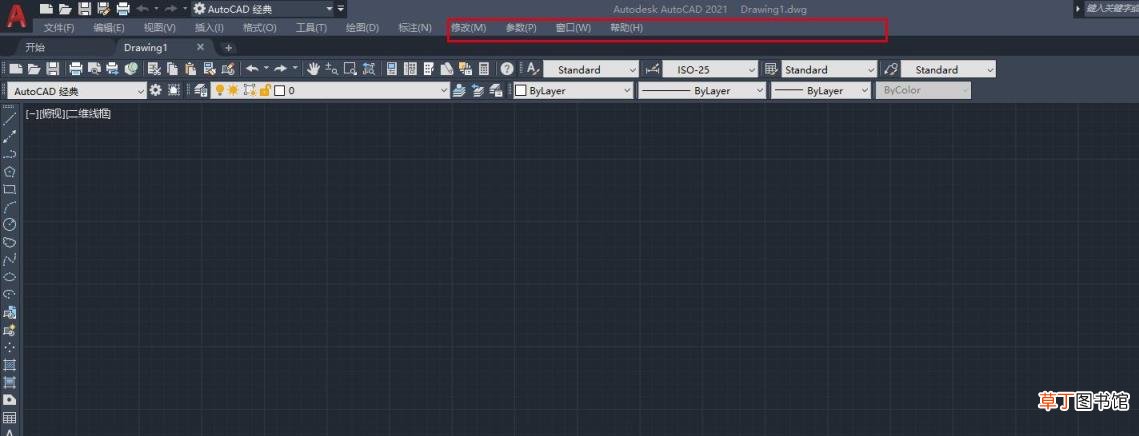Open the Properties palette icon
Viewport: 1139px width, 436px height.
[392, 69]
